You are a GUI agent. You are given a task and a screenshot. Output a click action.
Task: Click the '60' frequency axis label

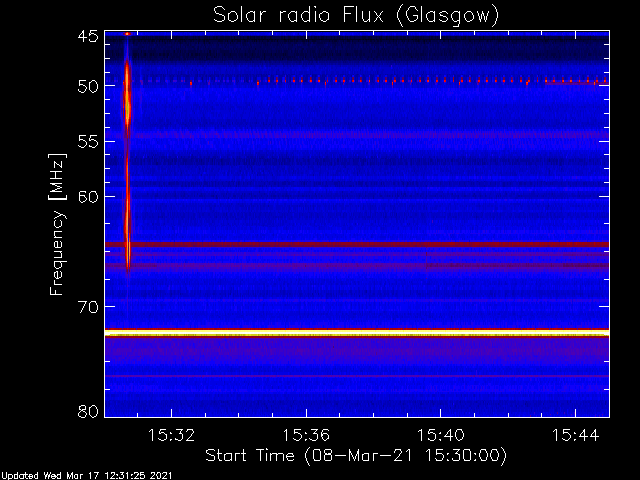pos(88,197)
